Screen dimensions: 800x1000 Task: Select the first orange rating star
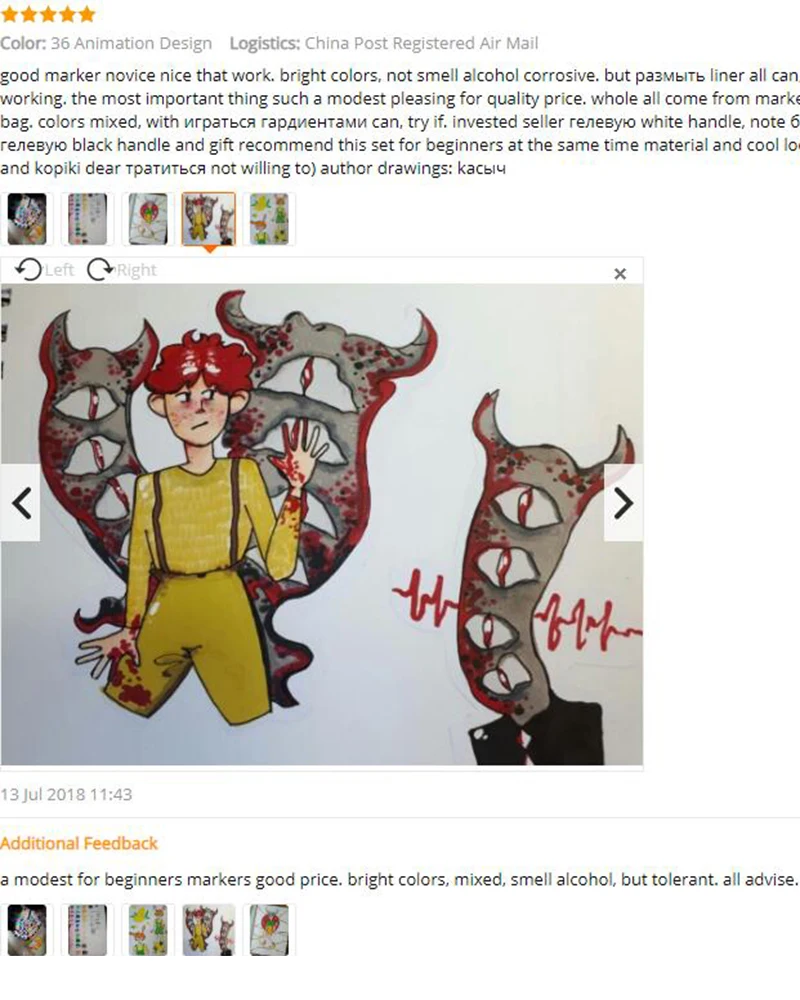(9, 14)
